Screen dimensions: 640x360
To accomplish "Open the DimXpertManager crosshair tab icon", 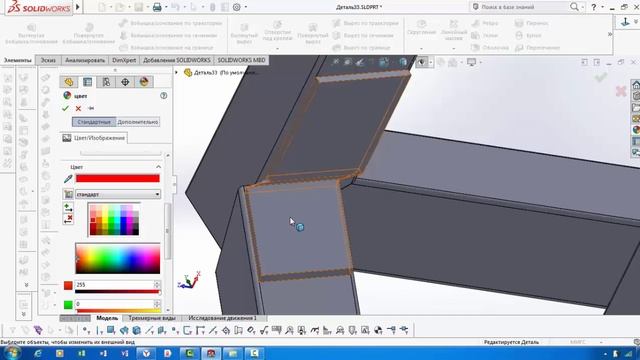I will [125, 82].
